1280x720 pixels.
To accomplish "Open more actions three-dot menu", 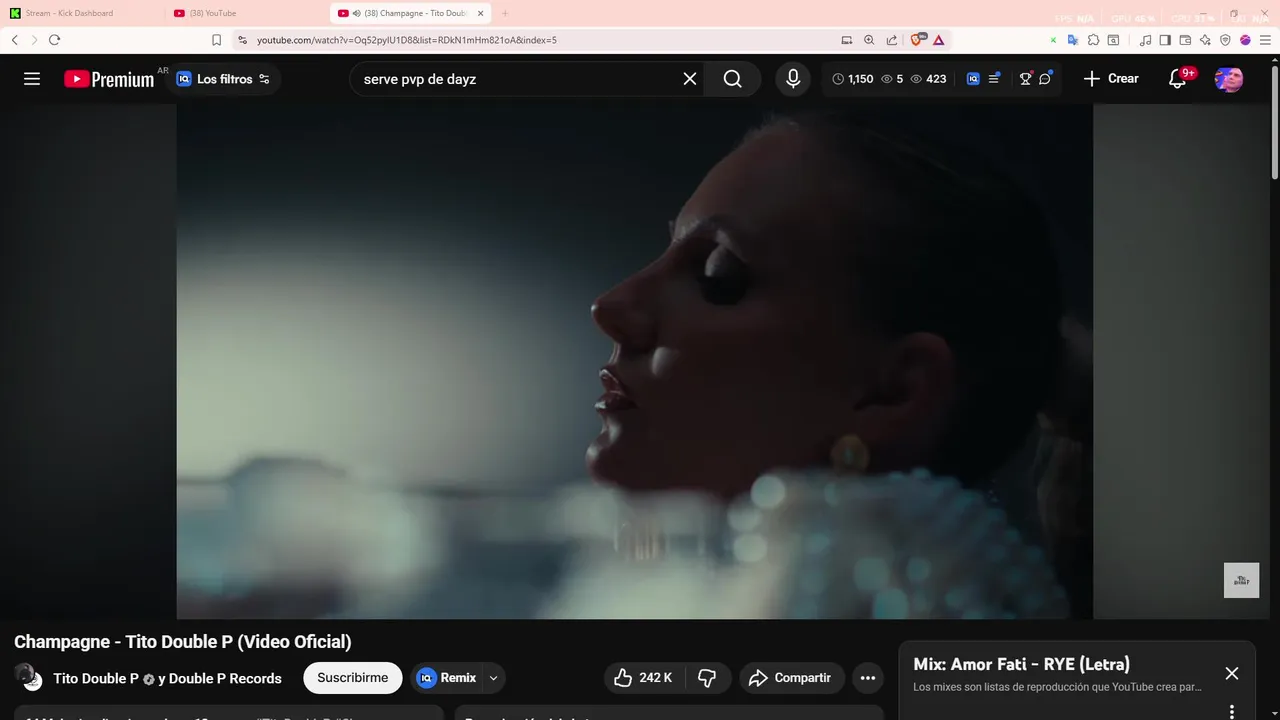I will pyautogui.click(x=868, y=678).
